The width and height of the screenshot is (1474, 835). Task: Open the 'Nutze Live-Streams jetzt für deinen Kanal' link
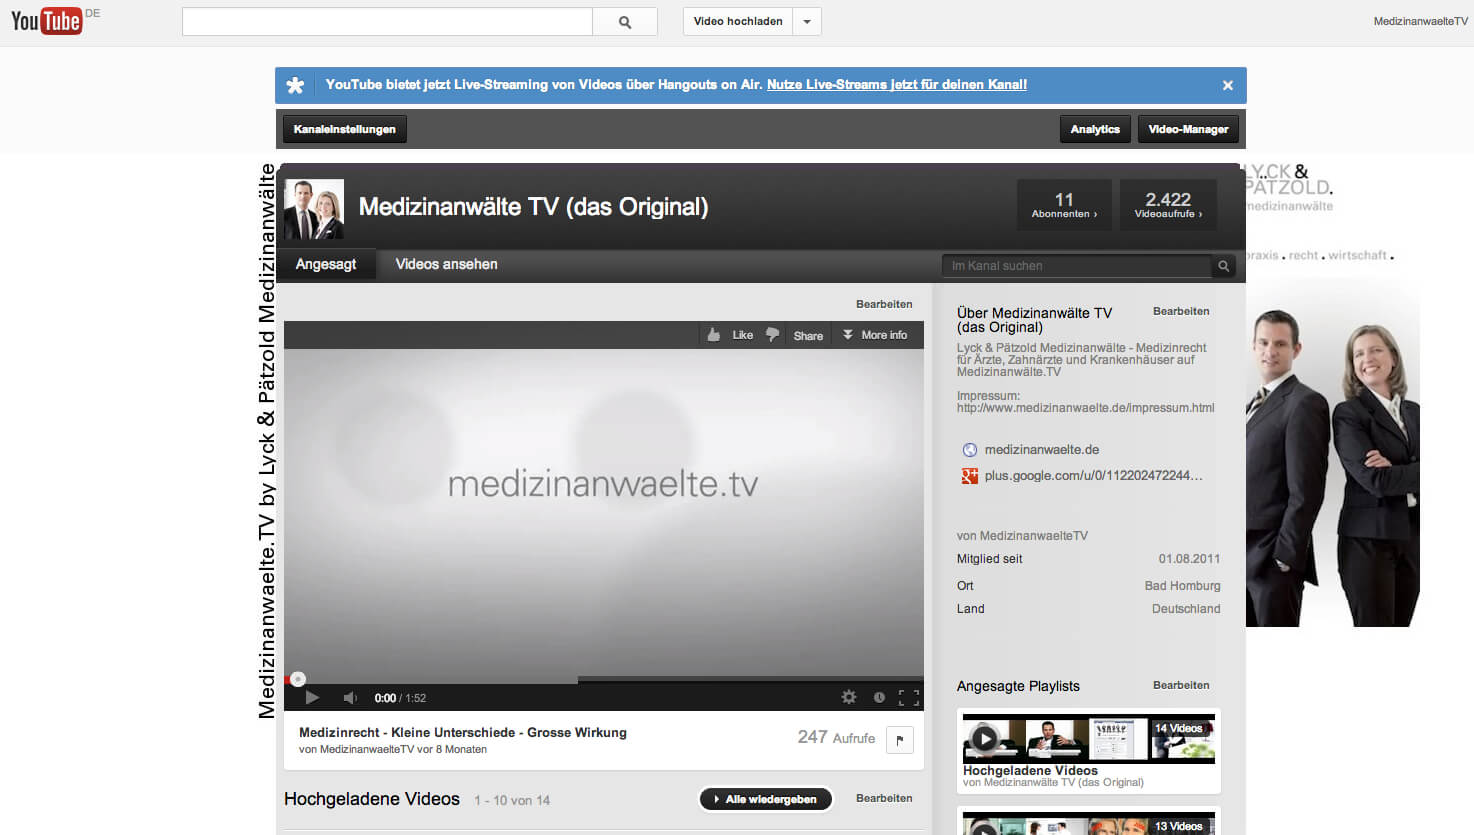point(897,85)
